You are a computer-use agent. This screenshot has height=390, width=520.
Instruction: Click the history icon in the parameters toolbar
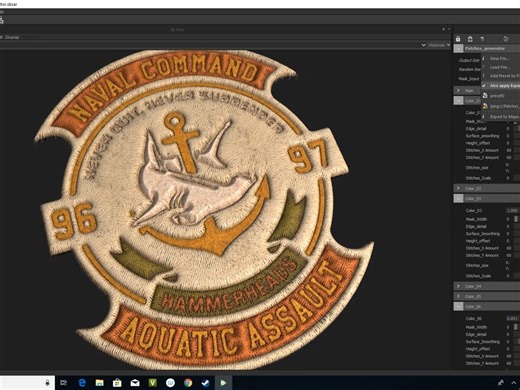[506, 39]
